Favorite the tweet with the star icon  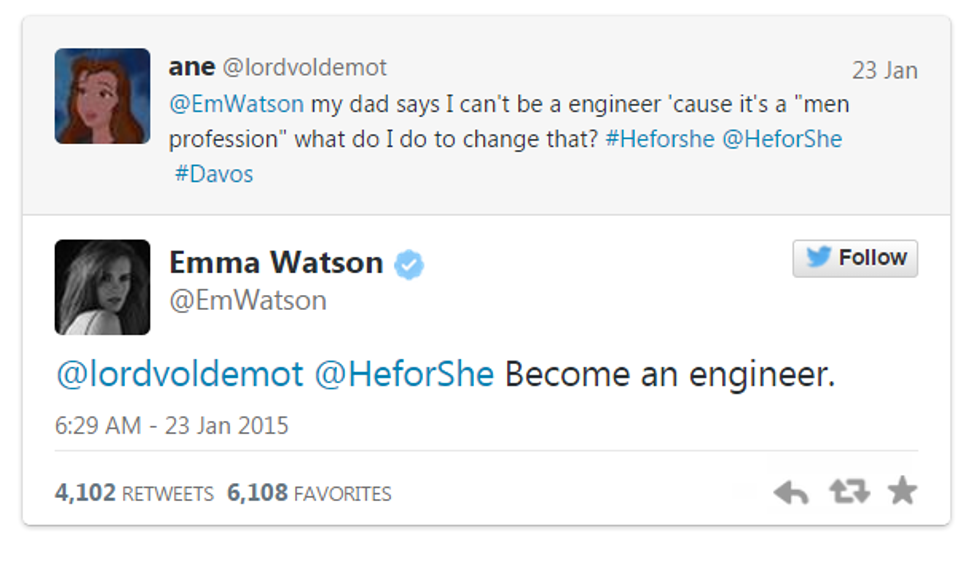903,491
